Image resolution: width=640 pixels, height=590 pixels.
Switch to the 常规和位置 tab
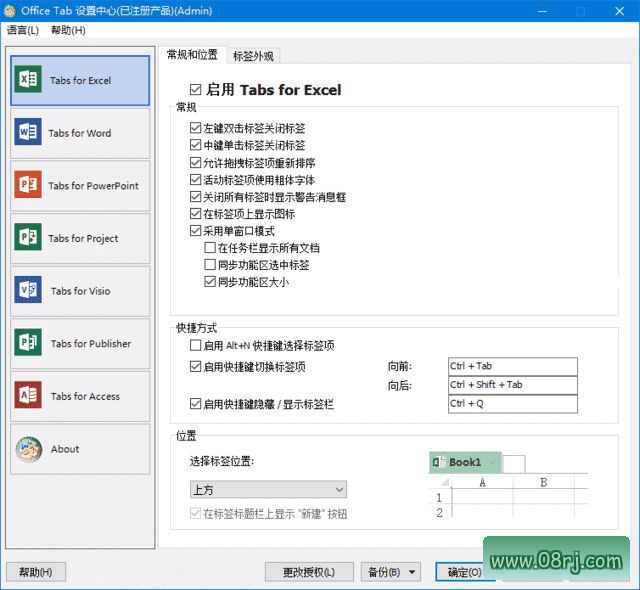(x=192, y=55)
